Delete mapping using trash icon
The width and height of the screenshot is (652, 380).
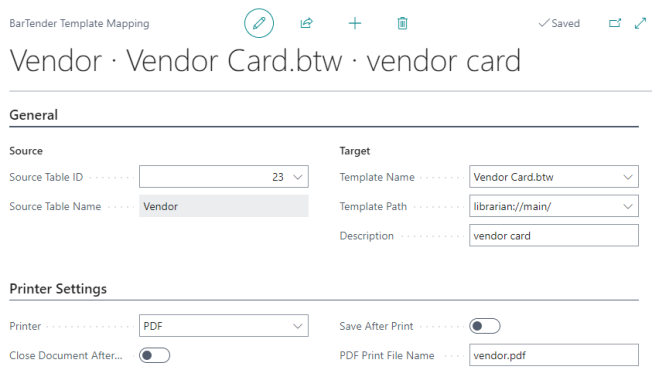[x=402, y=23]
